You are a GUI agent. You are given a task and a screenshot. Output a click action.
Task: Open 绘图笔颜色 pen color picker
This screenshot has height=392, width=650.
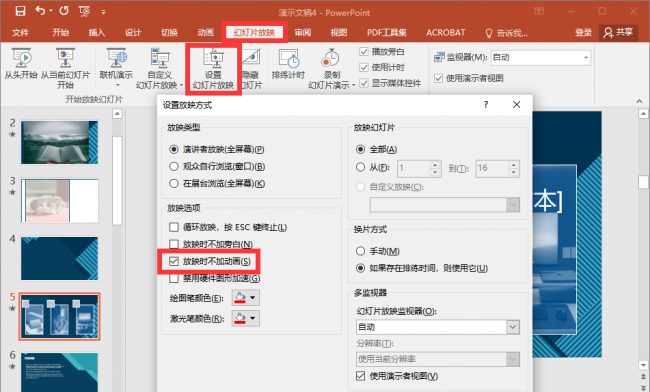tap(245, 298)
